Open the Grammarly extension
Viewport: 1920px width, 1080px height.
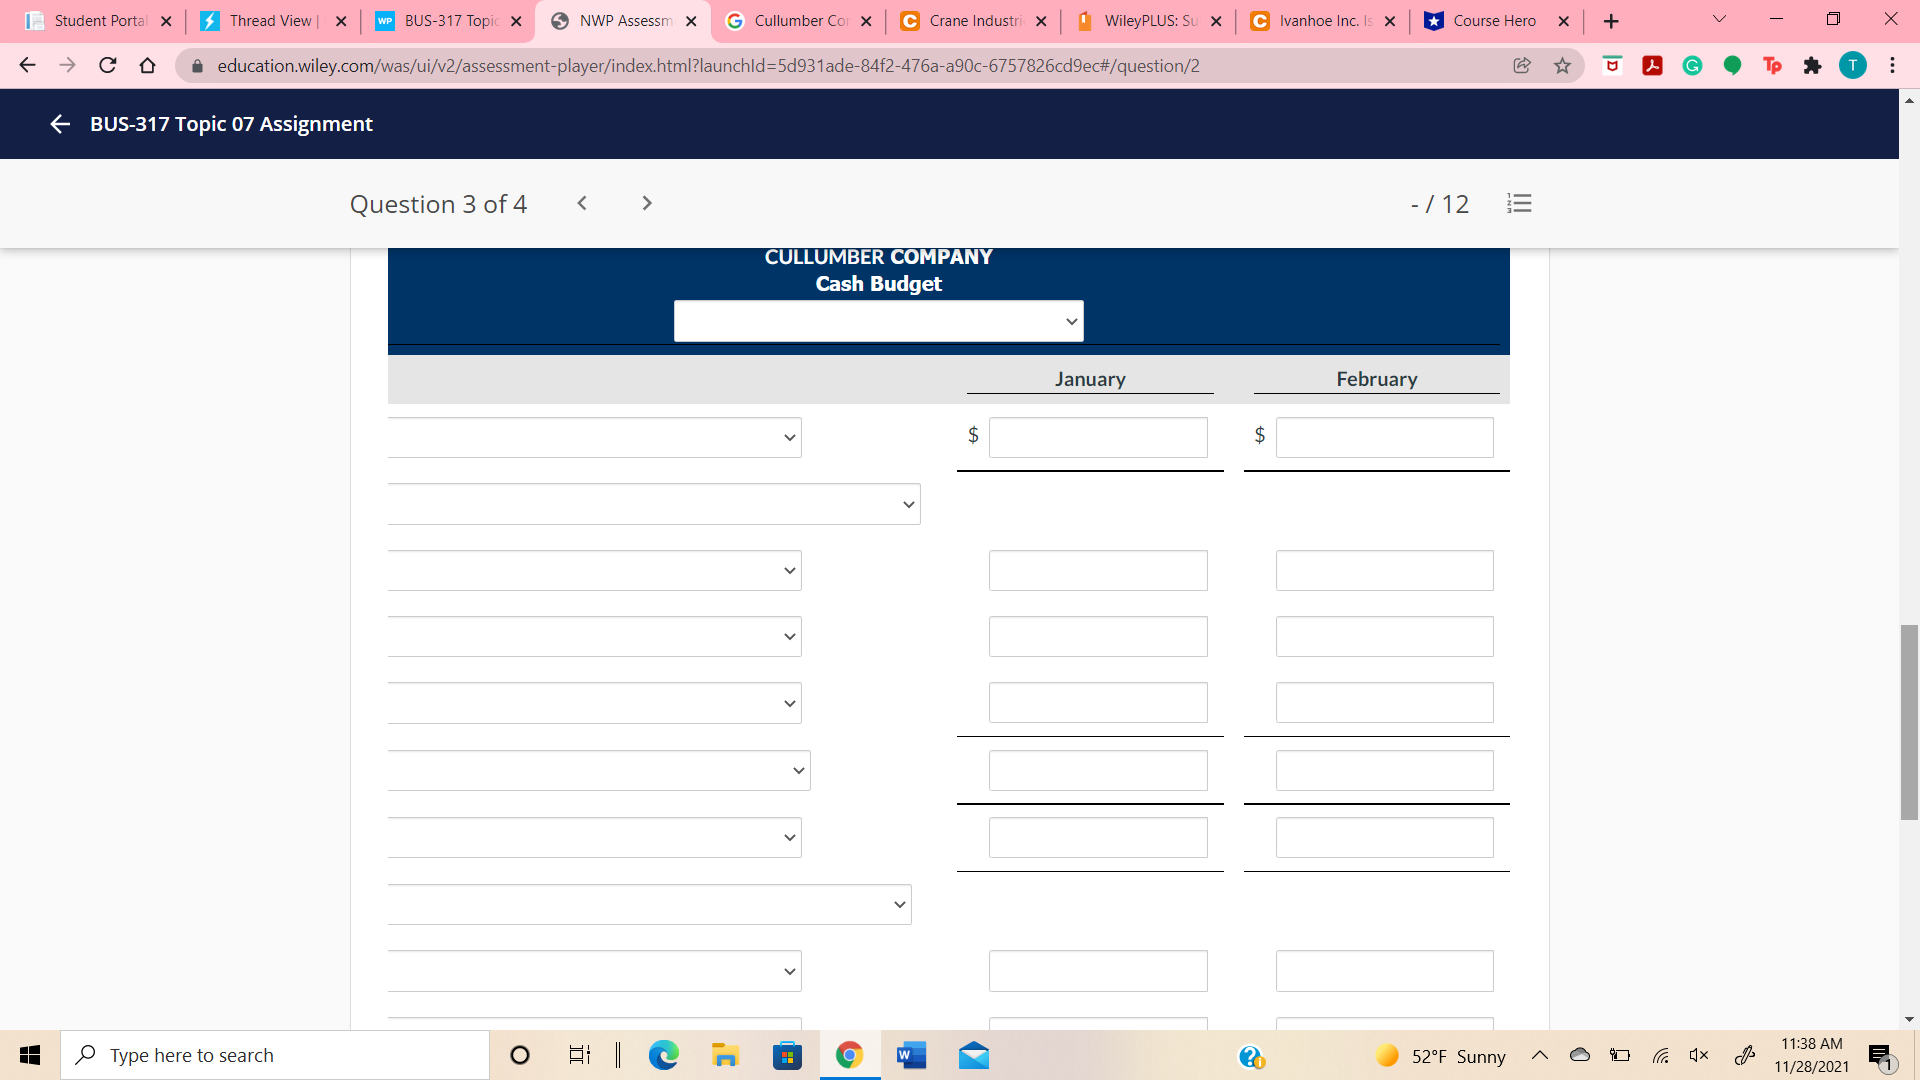(1693, 65)
